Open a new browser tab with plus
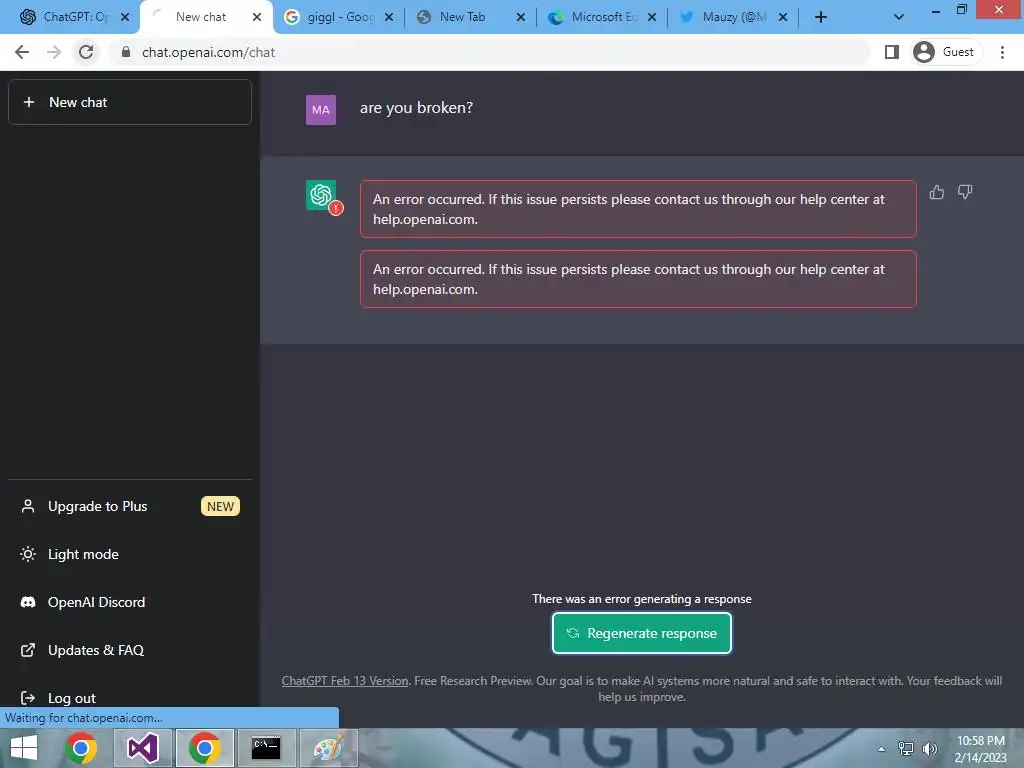 [x=821, y=17]
